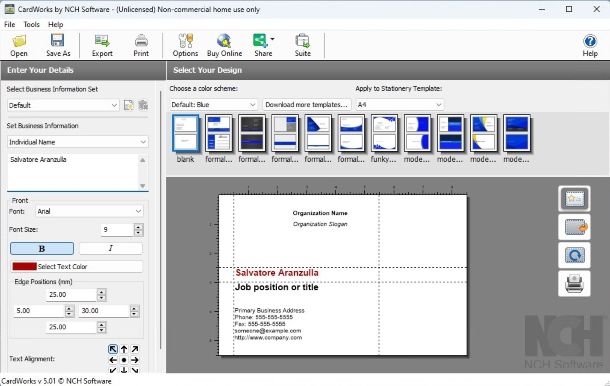Click someone@example.com on the card

tap(268, 331)
